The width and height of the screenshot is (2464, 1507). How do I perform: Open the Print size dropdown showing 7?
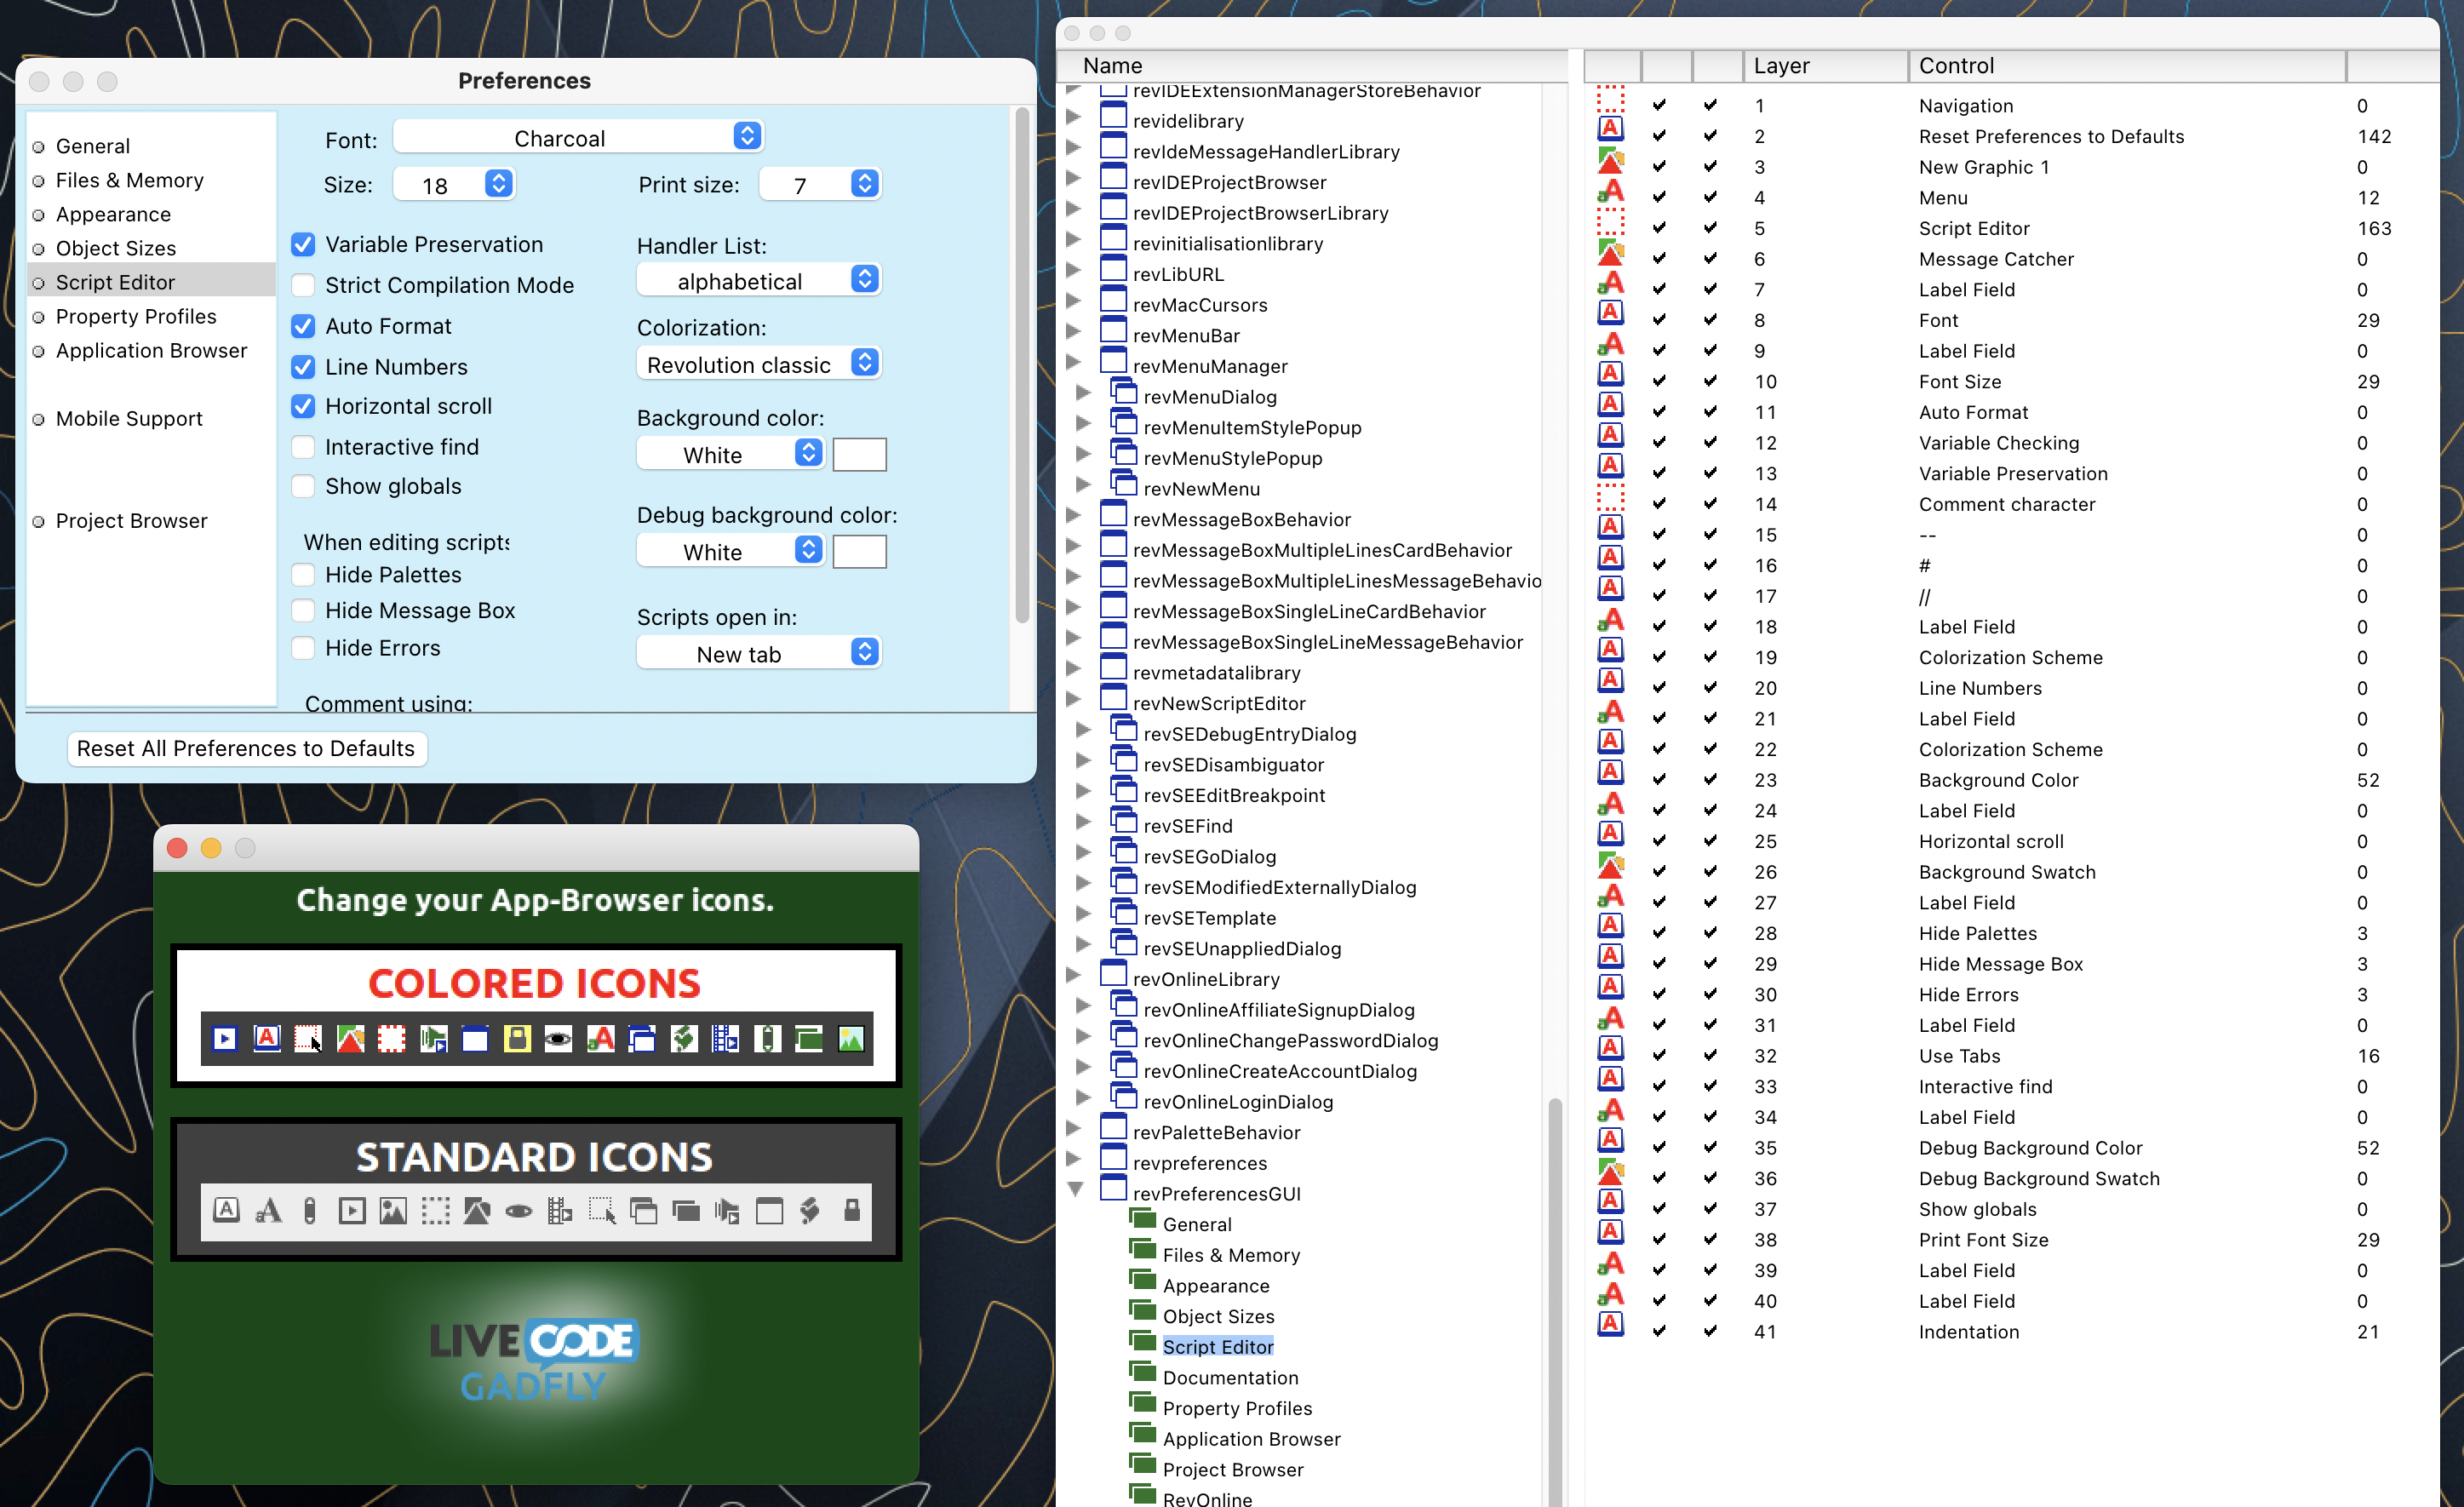coord(820,185)
